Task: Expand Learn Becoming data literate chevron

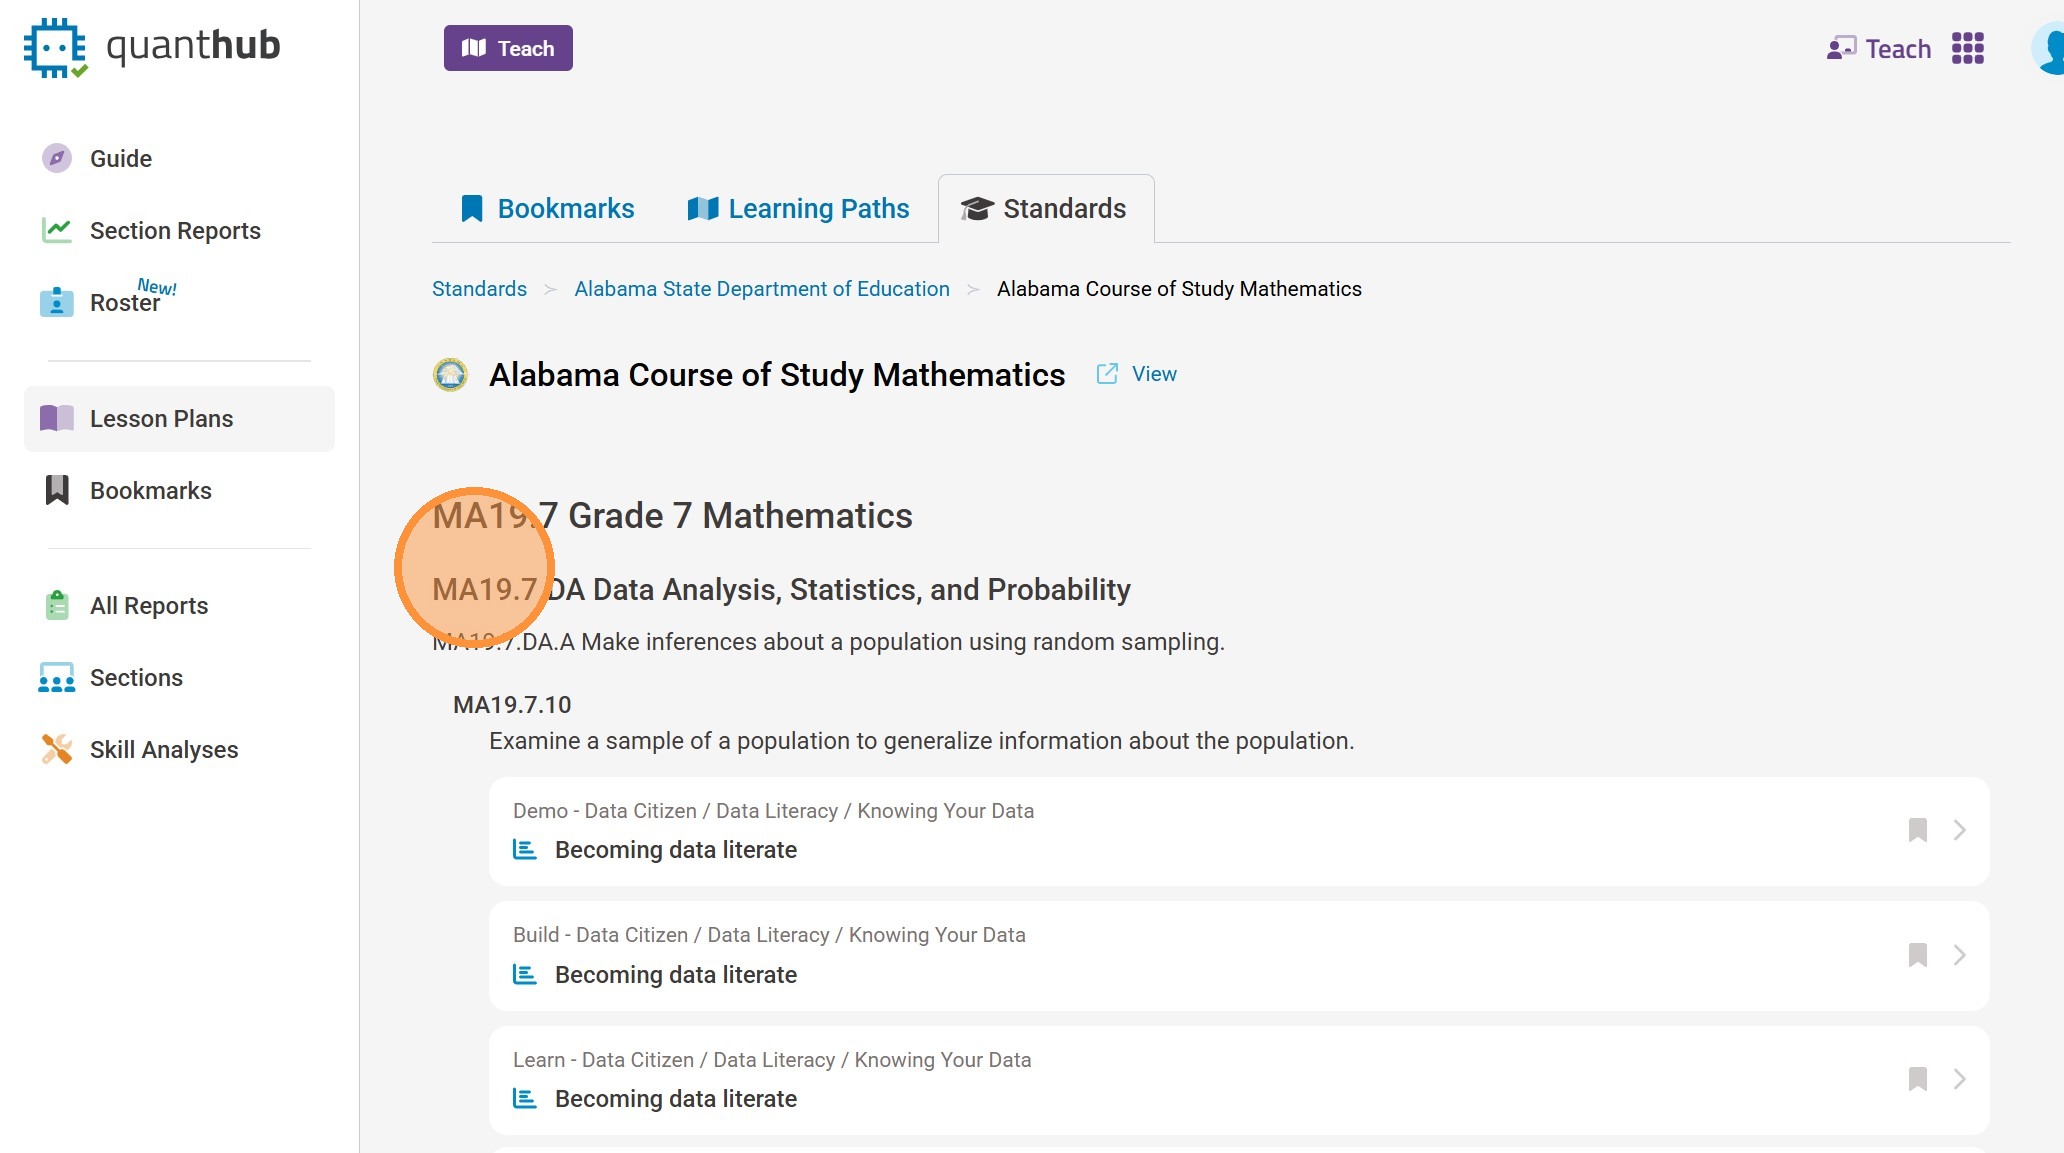Action: 1959,1079
